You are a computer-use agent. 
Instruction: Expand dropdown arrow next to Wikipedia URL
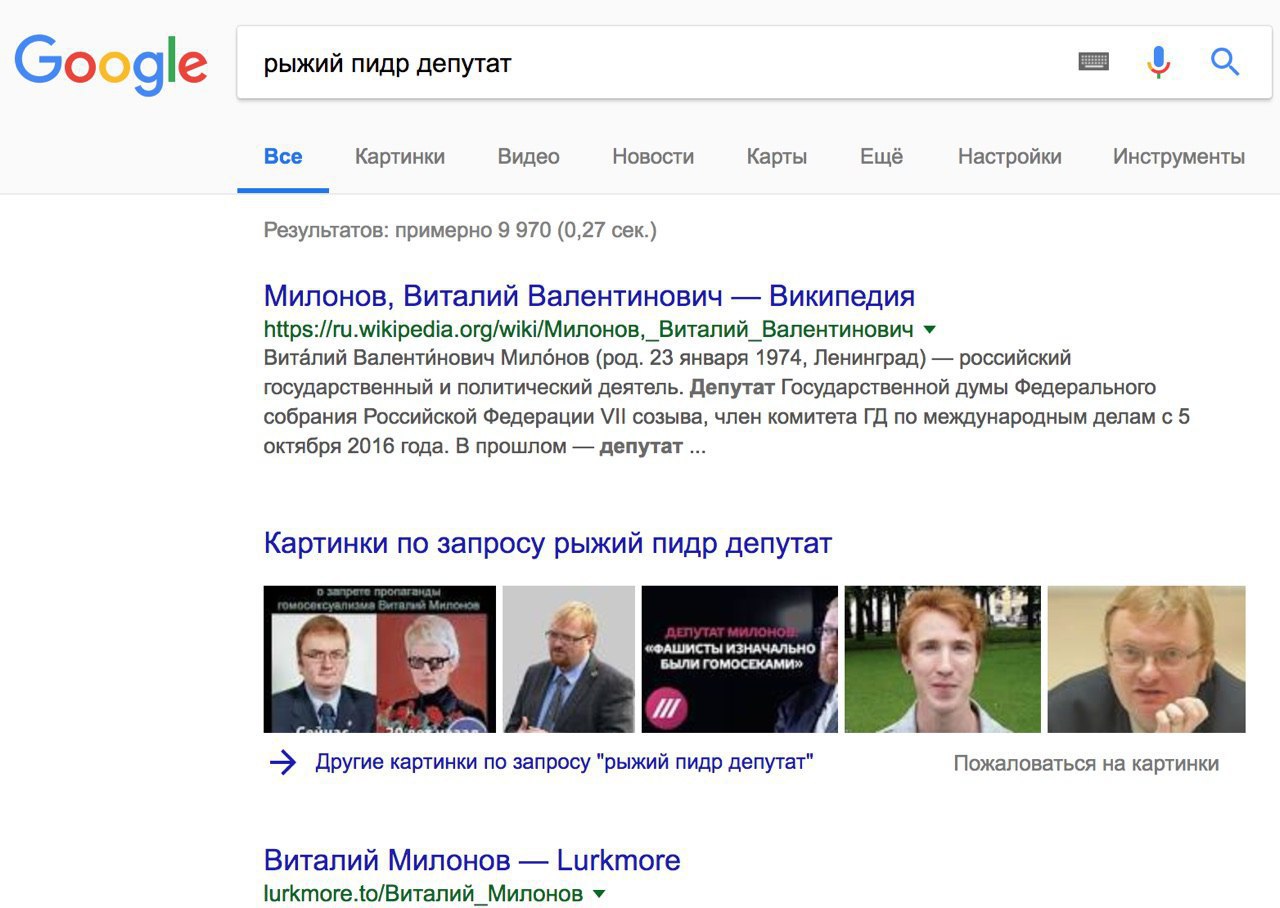click(930, 329)
